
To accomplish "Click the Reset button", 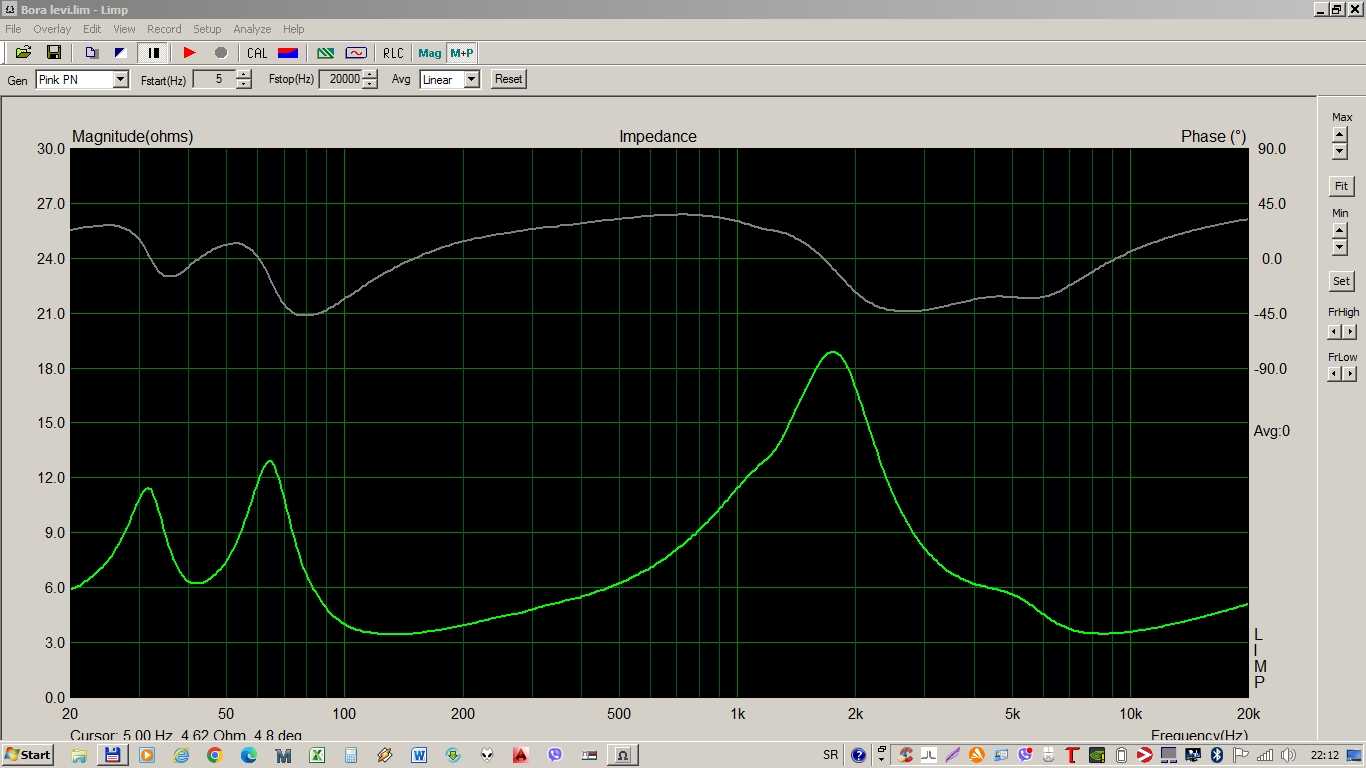I will click(508, 79).
